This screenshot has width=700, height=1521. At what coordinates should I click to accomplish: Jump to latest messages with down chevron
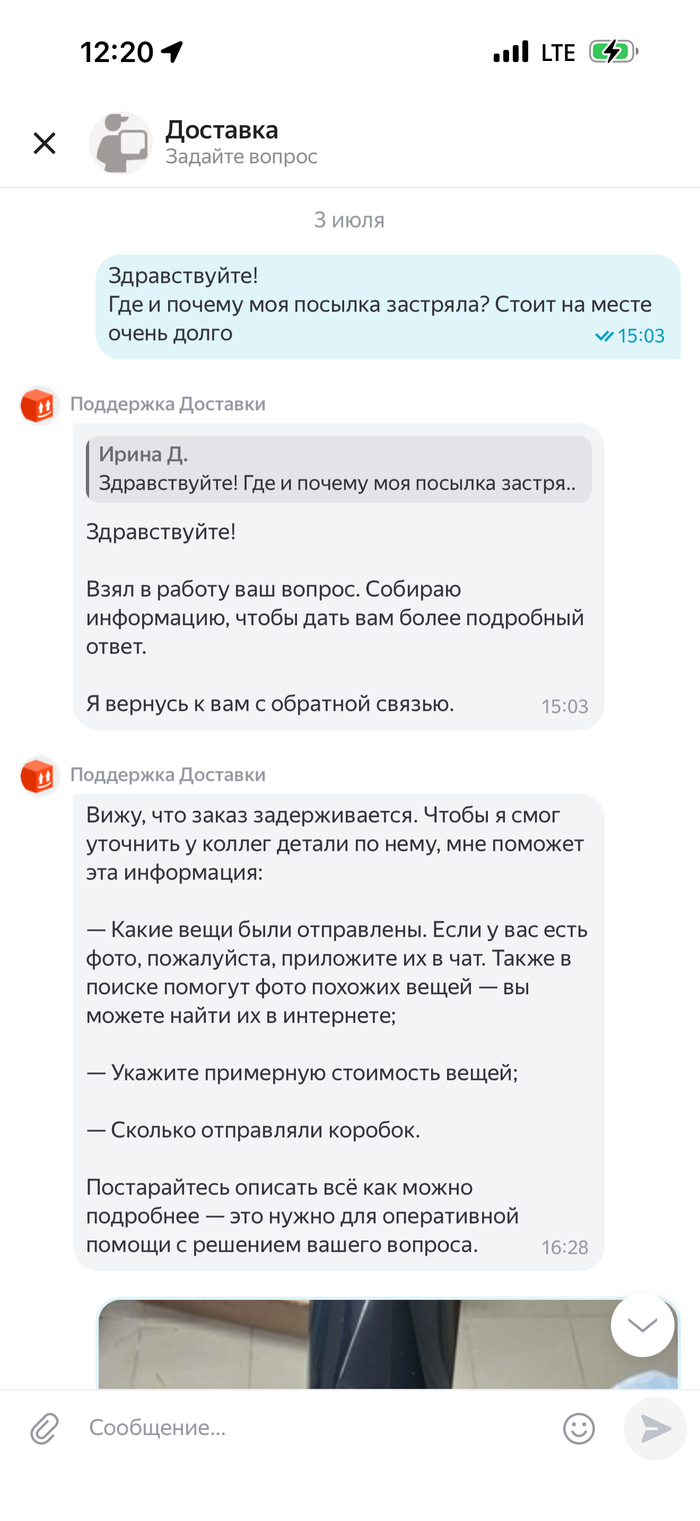pos(643,1325)
